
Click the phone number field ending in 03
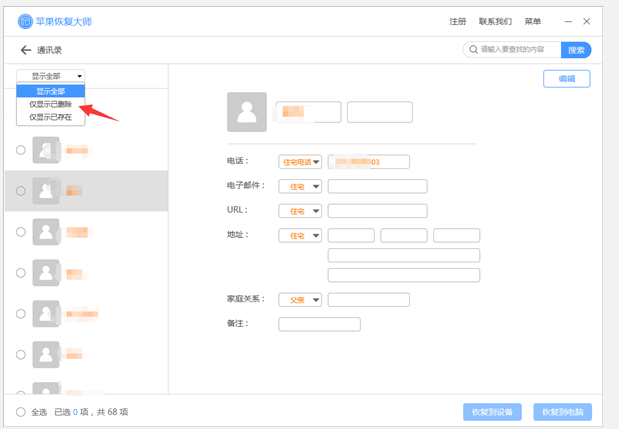tap(368, 162)
